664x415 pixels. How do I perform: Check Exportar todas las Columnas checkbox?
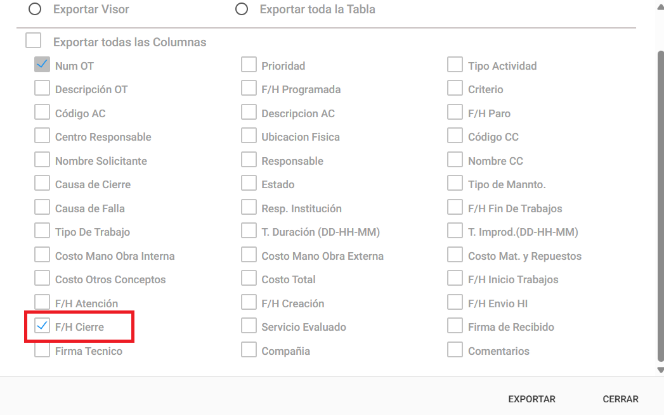pos(34,42)
